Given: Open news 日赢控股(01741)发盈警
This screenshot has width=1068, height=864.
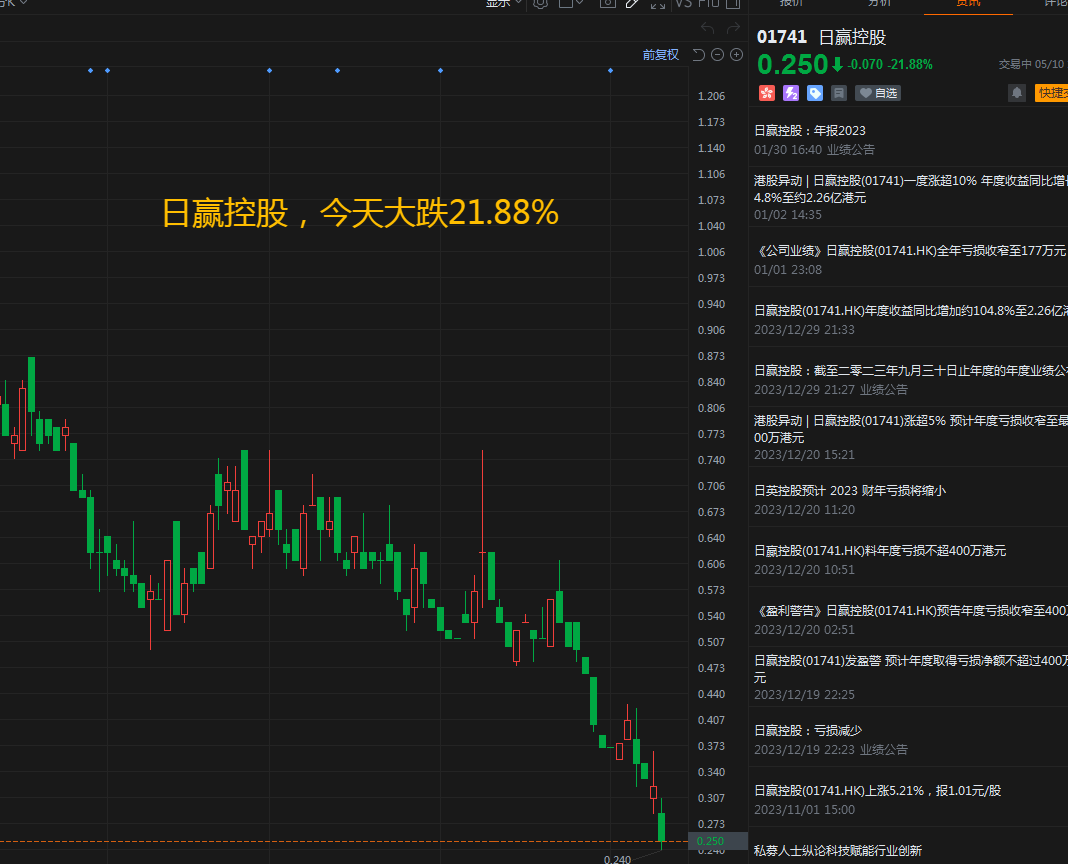Looking at the screenshot, I should tap(909, 677).
